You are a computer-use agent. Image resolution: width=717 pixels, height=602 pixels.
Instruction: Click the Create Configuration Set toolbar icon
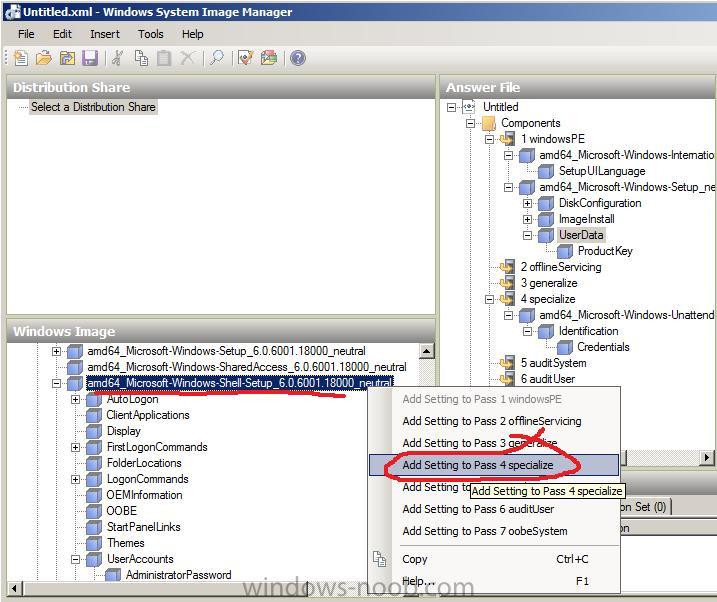(269, 58)
